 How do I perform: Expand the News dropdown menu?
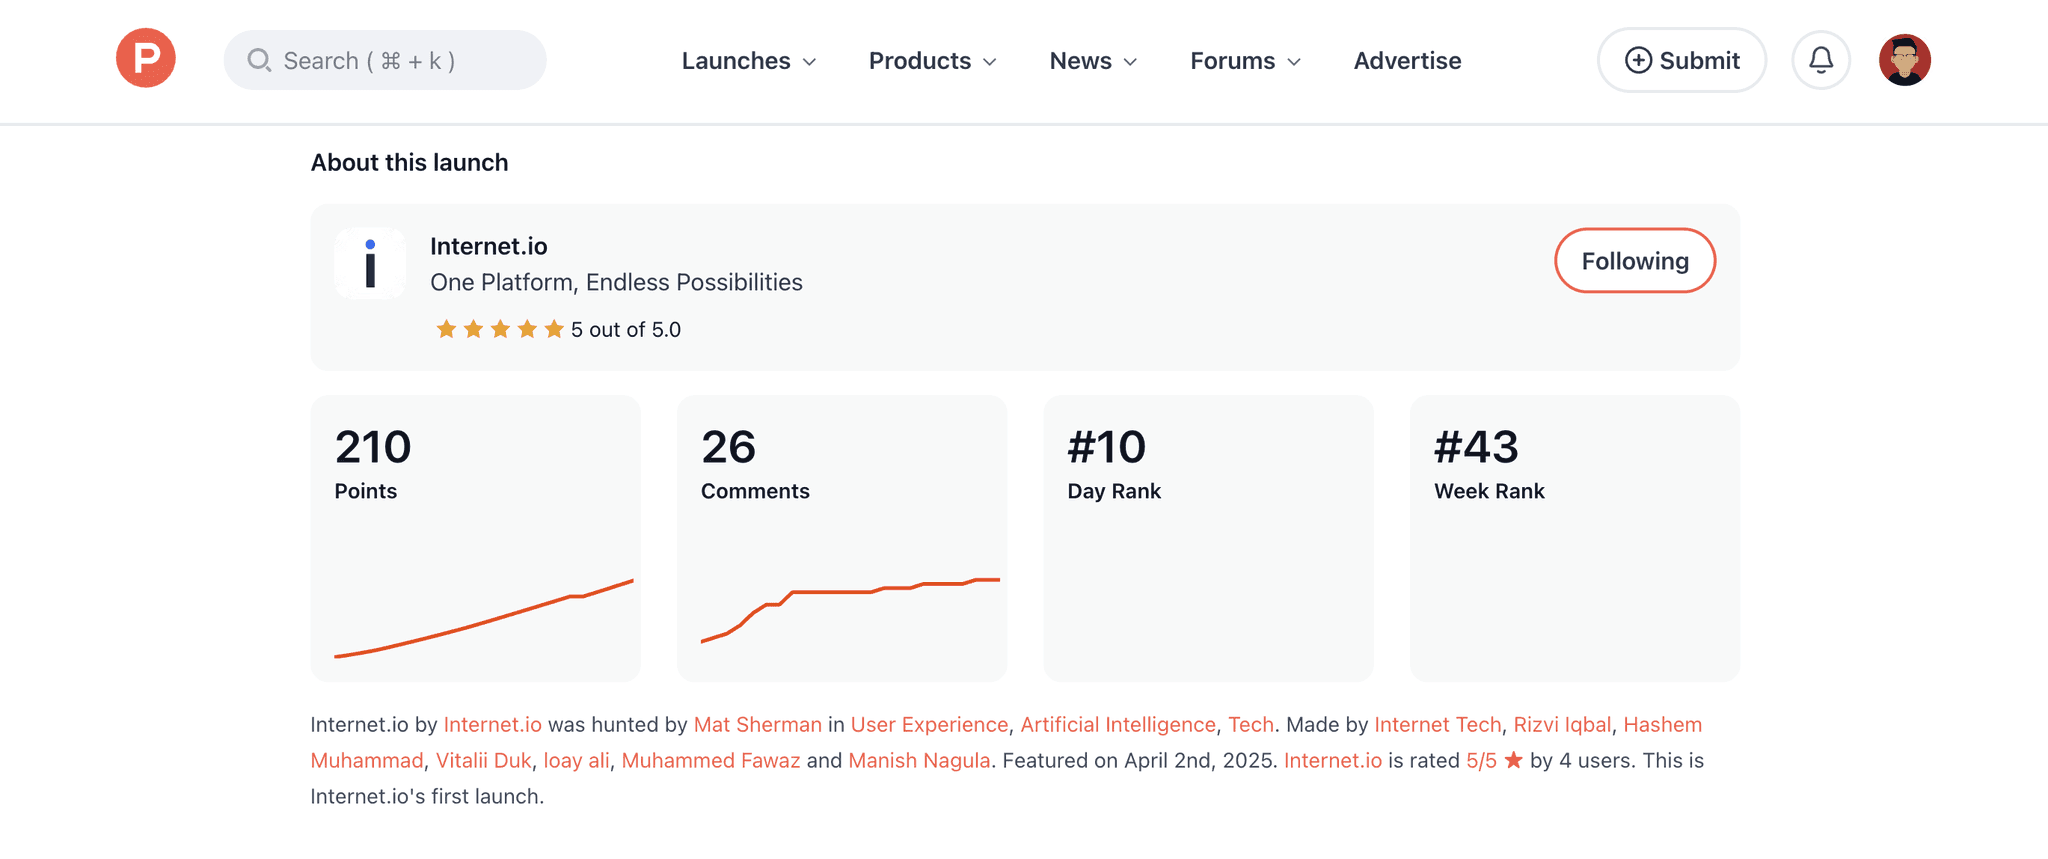click(x=1093, y=61)
